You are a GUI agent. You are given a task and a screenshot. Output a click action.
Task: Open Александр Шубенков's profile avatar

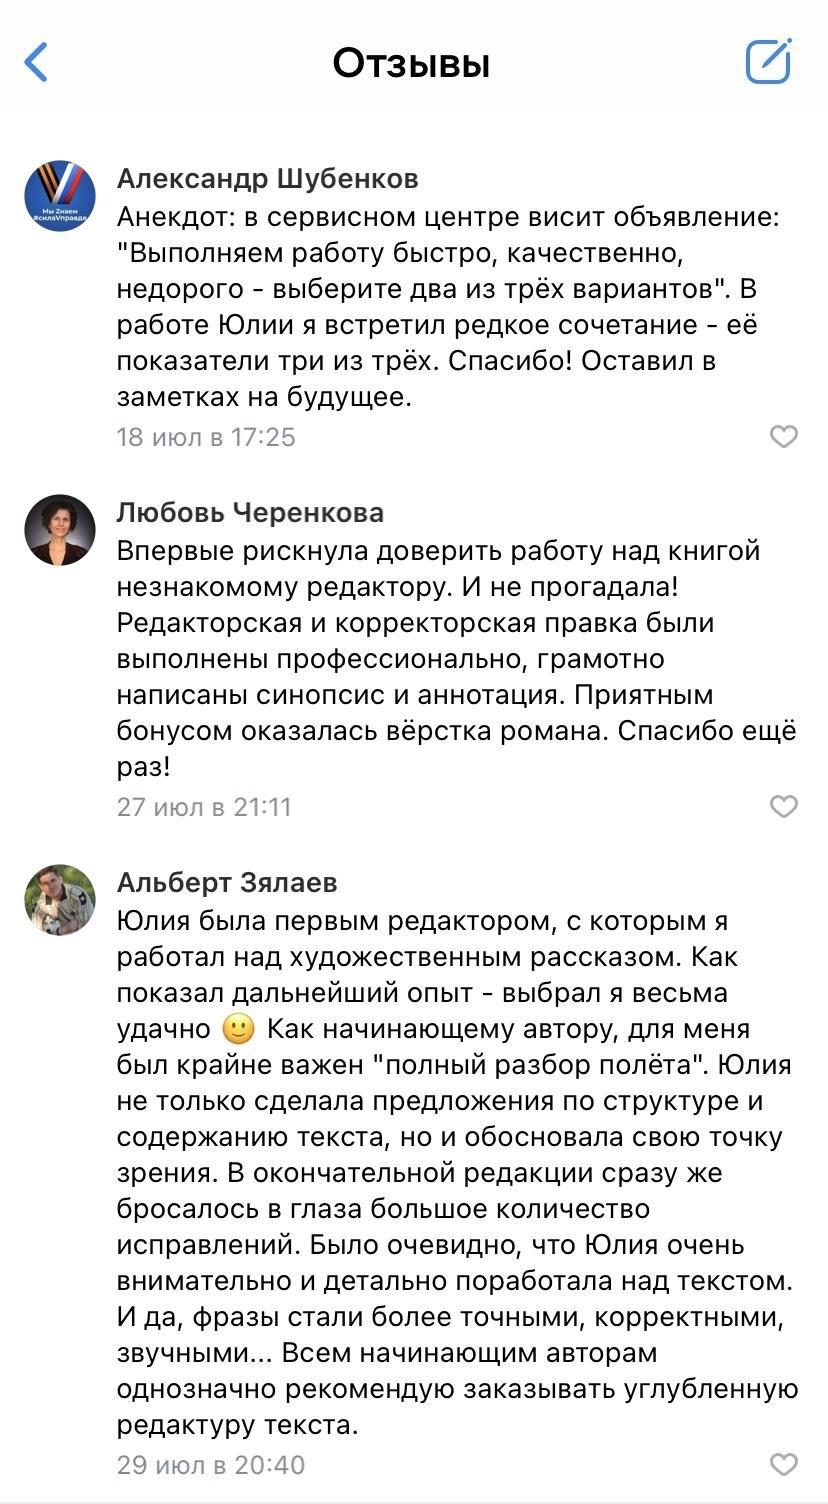[60, 197]
